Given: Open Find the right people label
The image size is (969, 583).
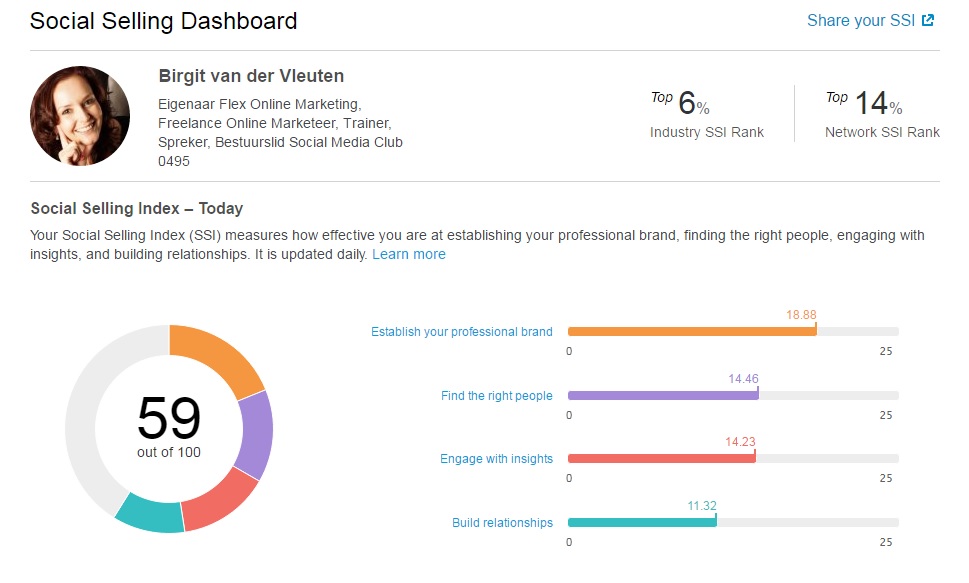Looking at the screenshot, I should (x=496, y=396).
